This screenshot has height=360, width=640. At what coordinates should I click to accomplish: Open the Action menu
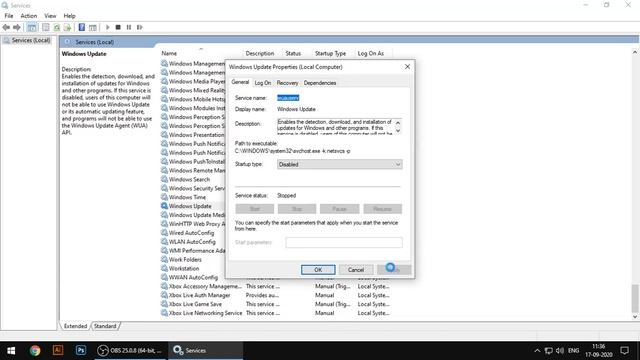[29, 16]
